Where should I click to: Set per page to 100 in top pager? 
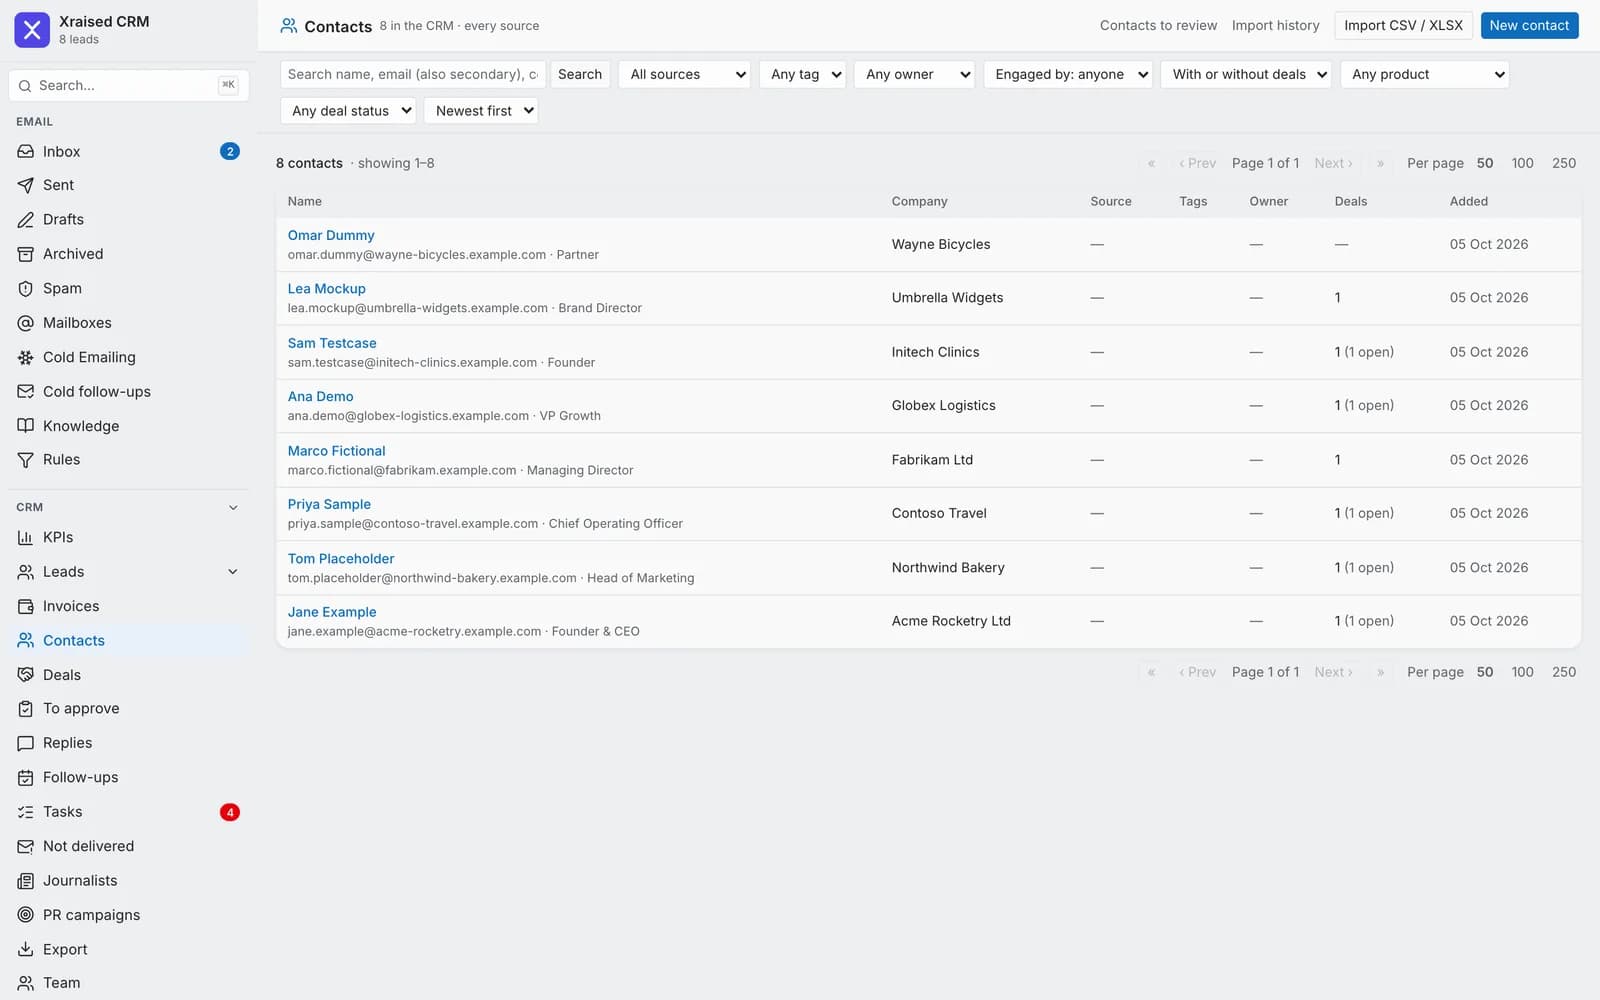click(x=1522, y=164)
